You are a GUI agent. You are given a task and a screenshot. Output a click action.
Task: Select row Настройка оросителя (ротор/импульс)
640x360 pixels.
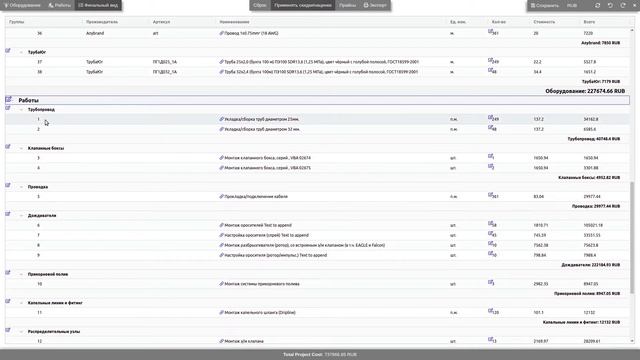point(317,255)
